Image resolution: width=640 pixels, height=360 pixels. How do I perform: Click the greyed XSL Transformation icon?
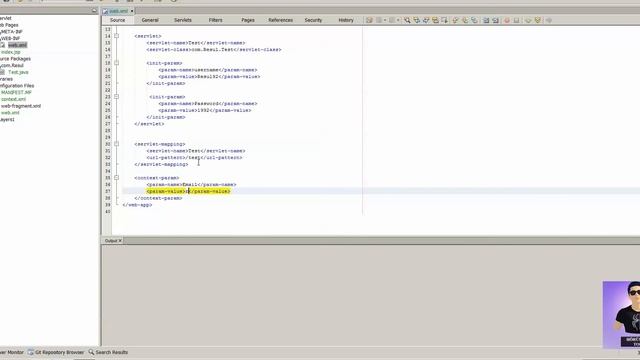tap(549, 20)
